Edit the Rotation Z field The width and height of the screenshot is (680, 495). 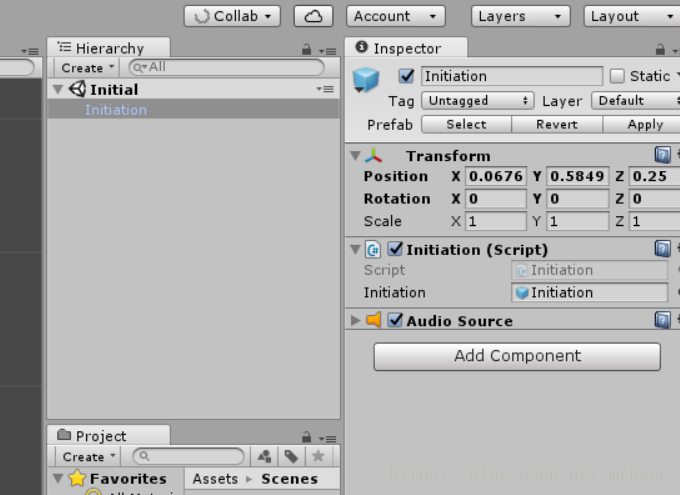pos(654,199)
